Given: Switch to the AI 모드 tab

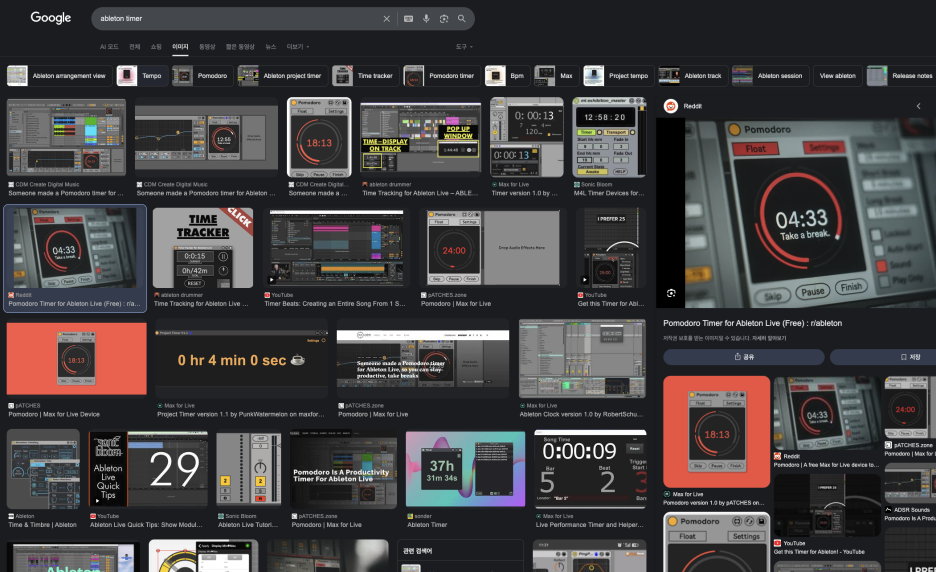Looking at the screenshot, I should [109, 47].
